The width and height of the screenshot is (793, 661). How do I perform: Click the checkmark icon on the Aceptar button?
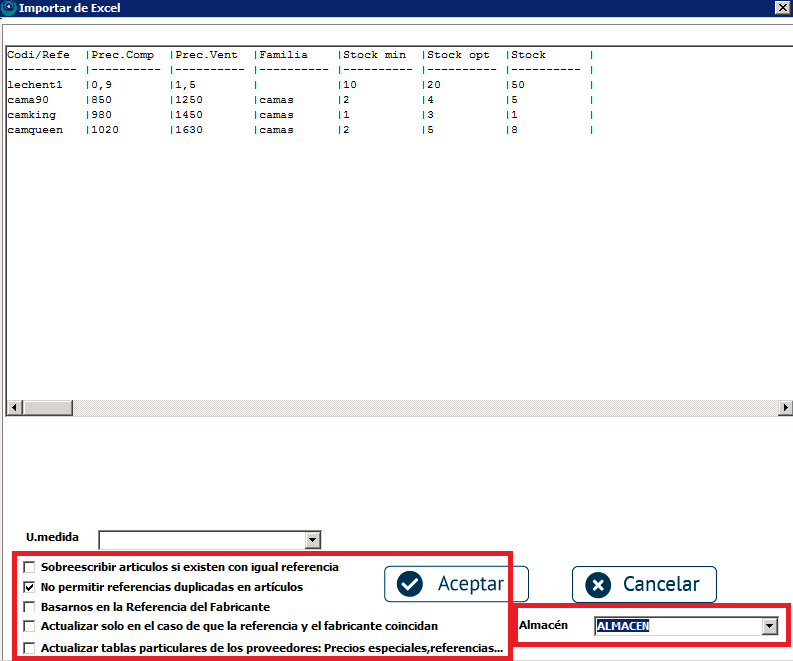[x=410, y=584]
